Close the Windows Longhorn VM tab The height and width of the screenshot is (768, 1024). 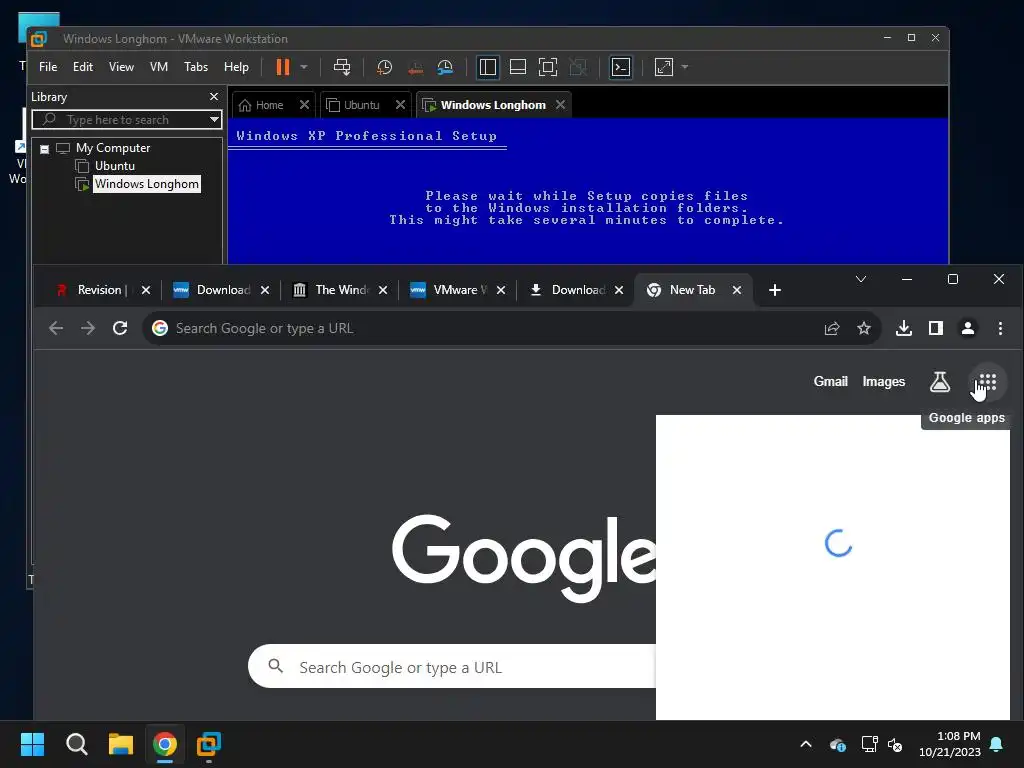point(560,104)
